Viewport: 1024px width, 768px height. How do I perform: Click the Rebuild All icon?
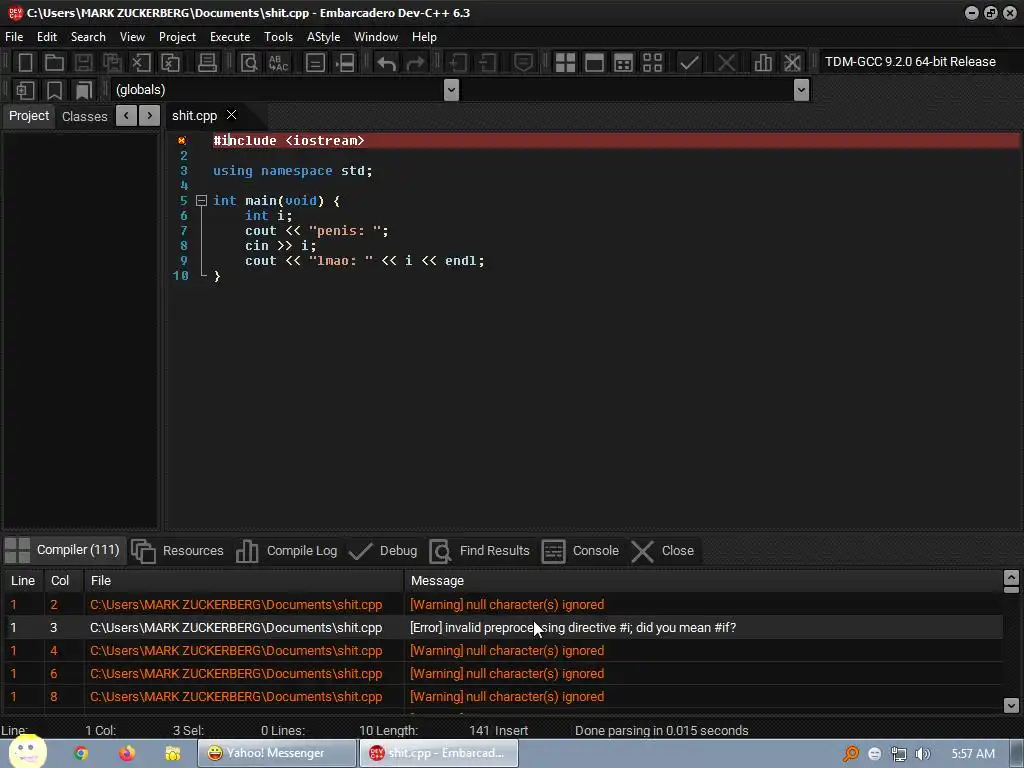point(652,63)
